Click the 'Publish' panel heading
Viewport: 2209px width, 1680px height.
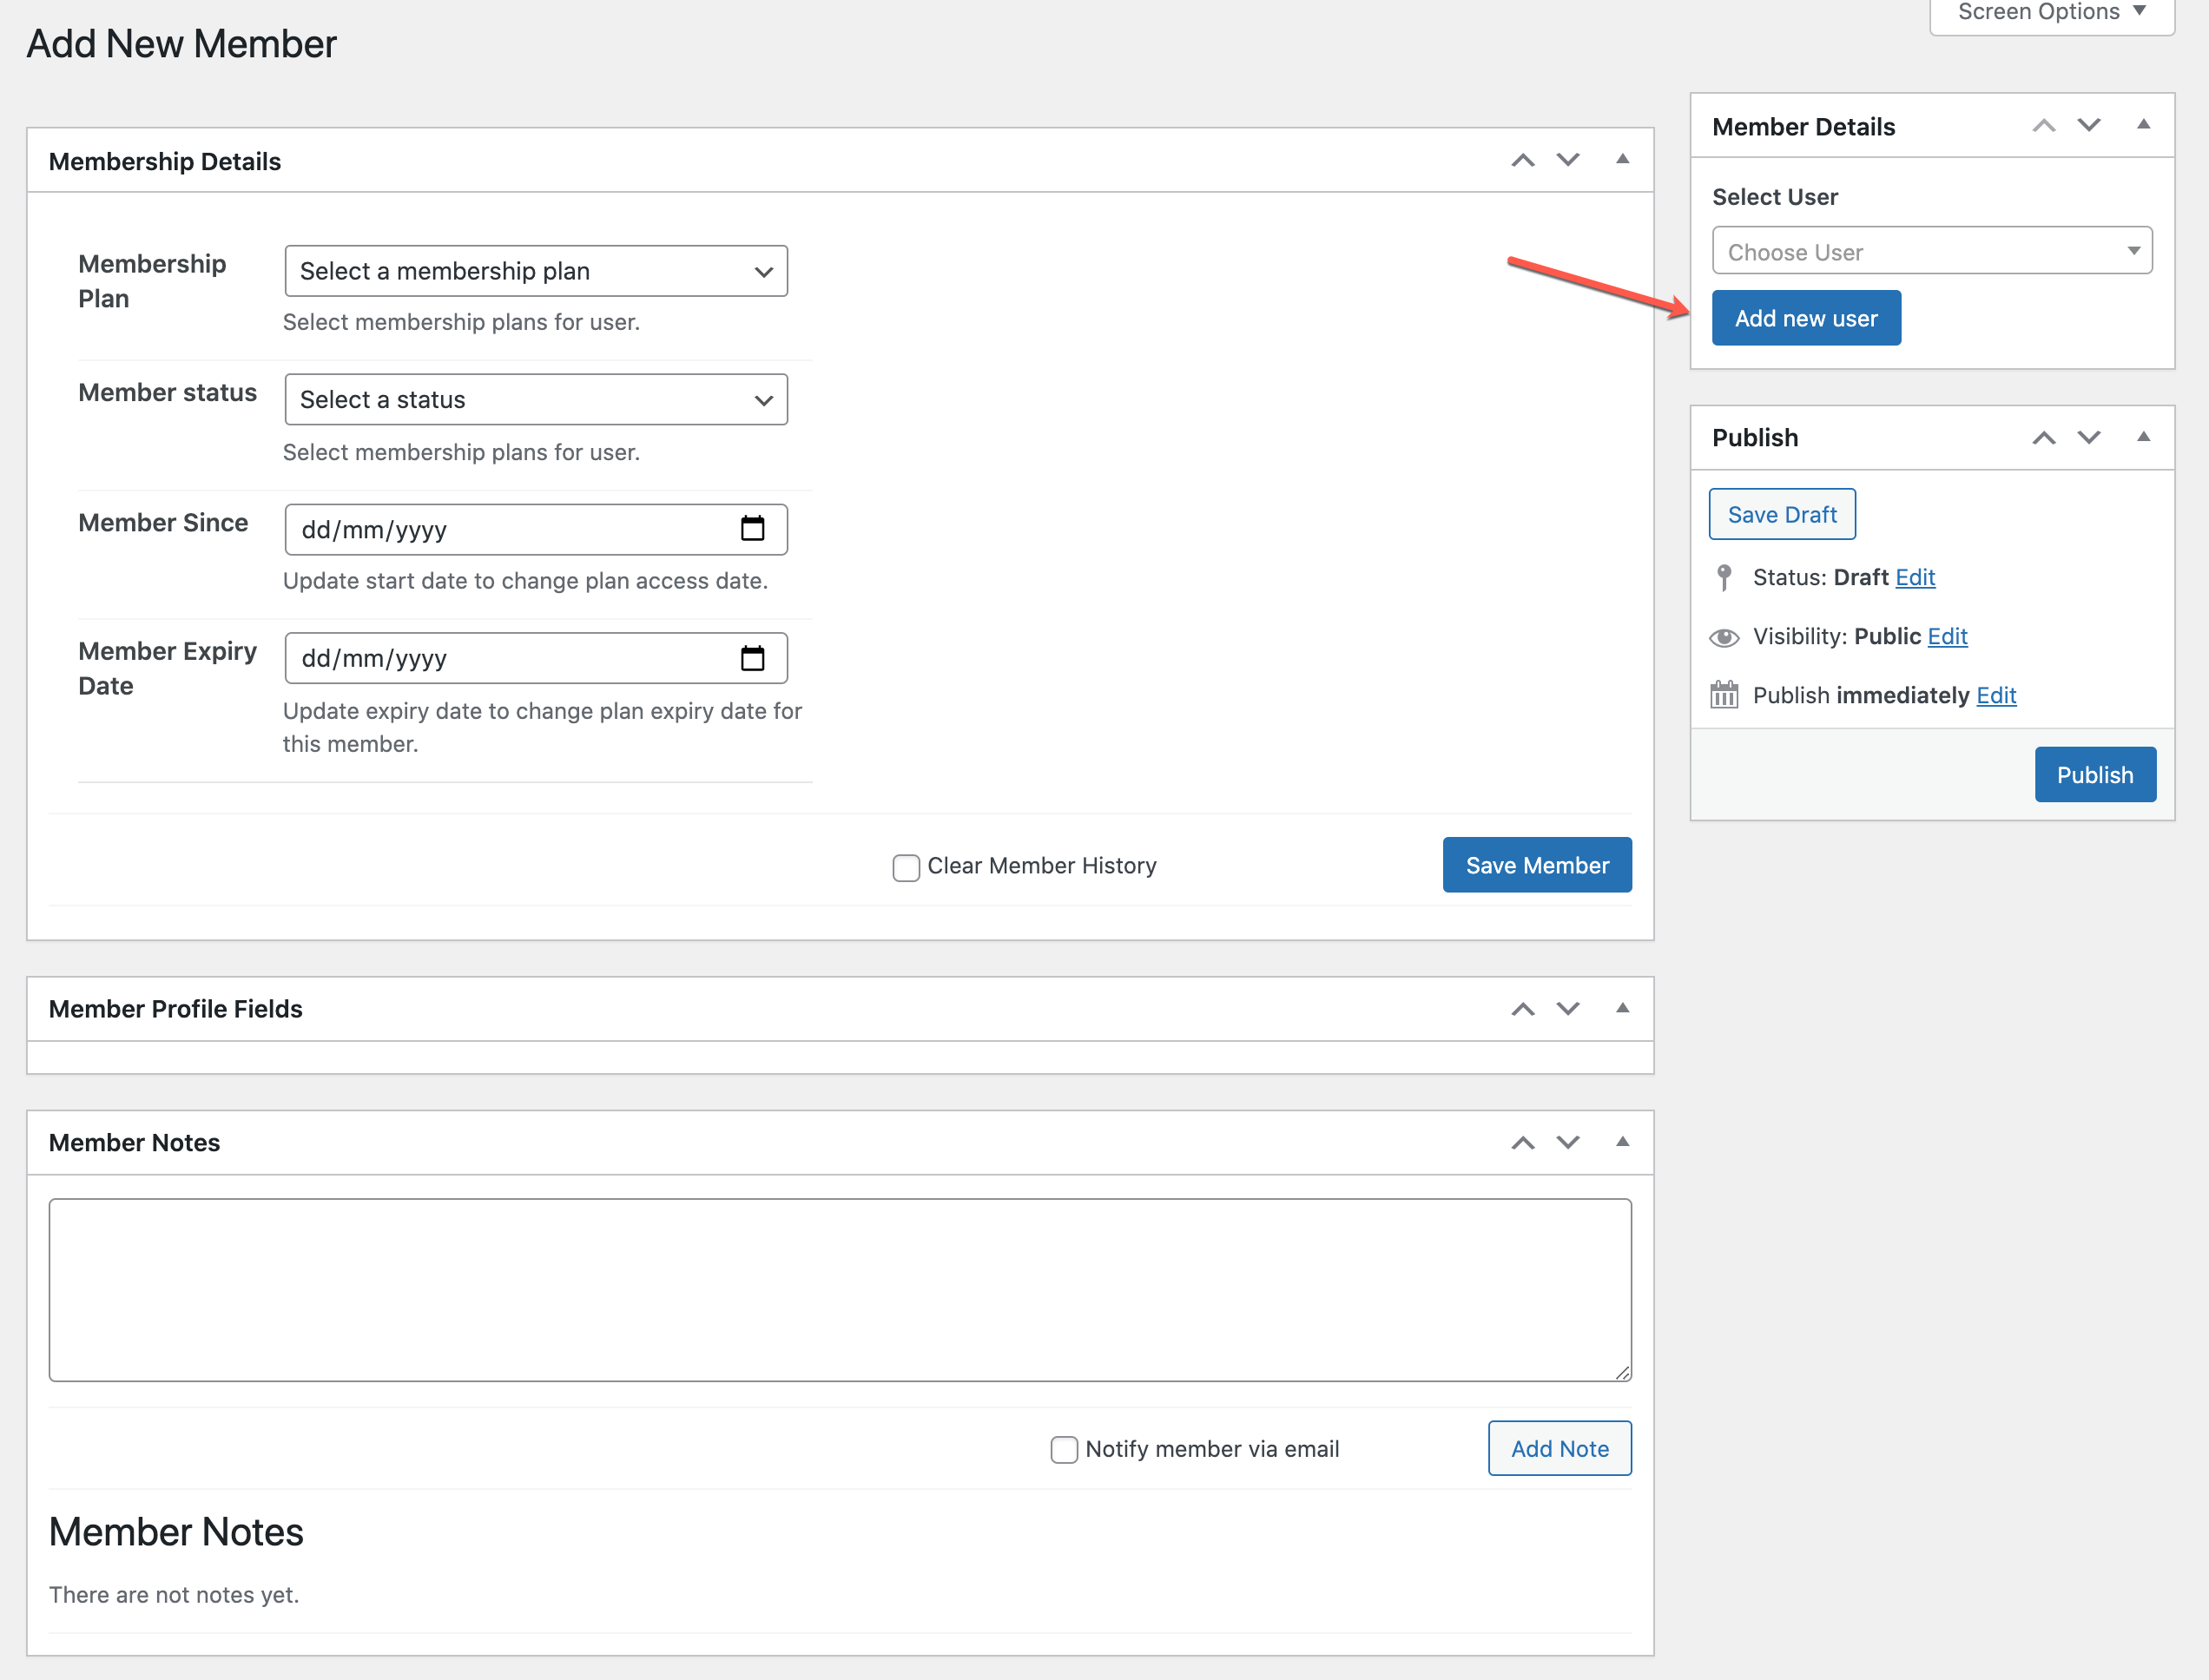[1754, 438]
